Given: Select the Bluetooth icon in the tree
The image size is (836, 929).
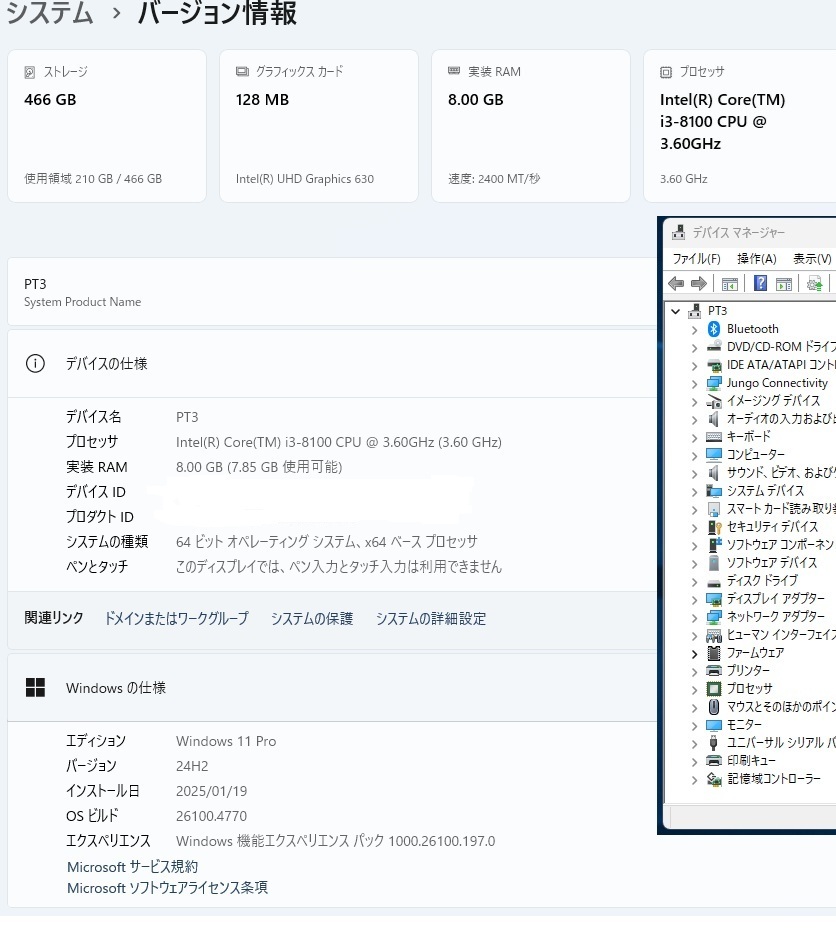Looking at the screenshot, I should point(714,329).
